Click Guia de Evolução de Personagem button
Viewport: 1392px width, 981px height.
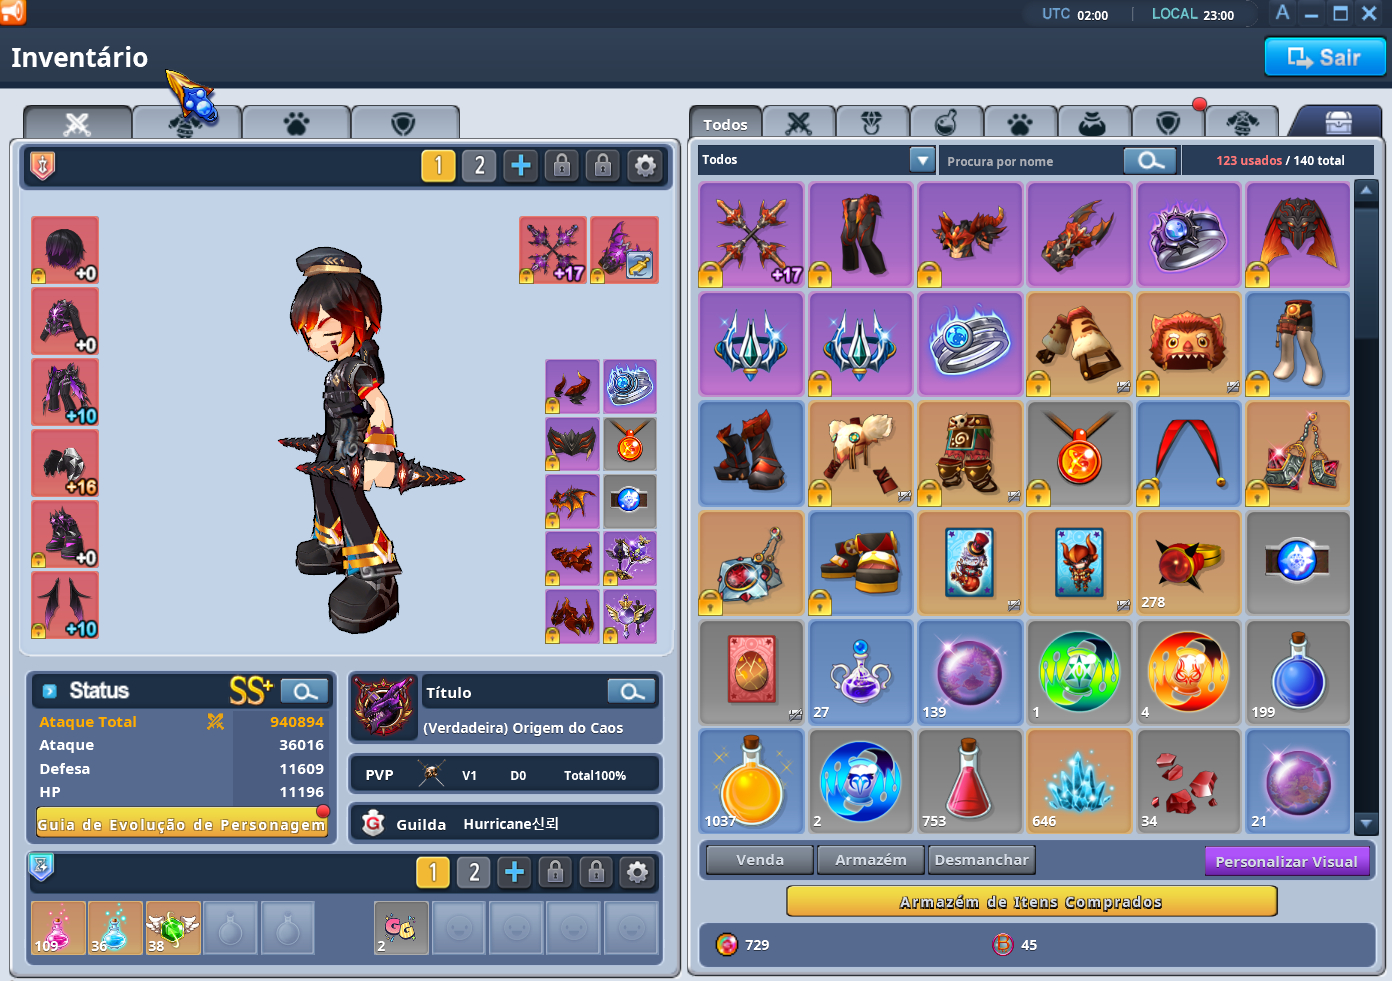182,824
